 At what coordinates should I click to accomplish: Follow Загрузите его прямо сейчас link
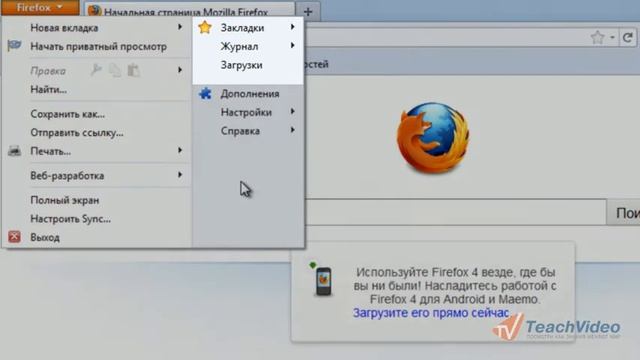point(431,313)
